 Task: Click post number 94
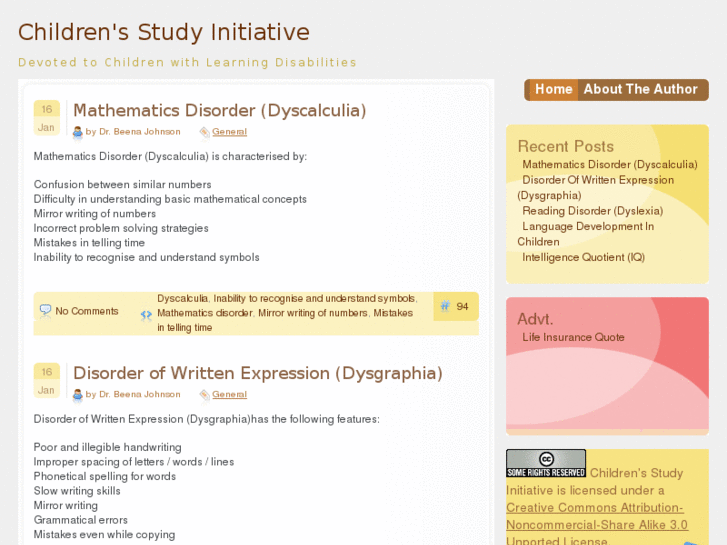click(x=462, y=307)
